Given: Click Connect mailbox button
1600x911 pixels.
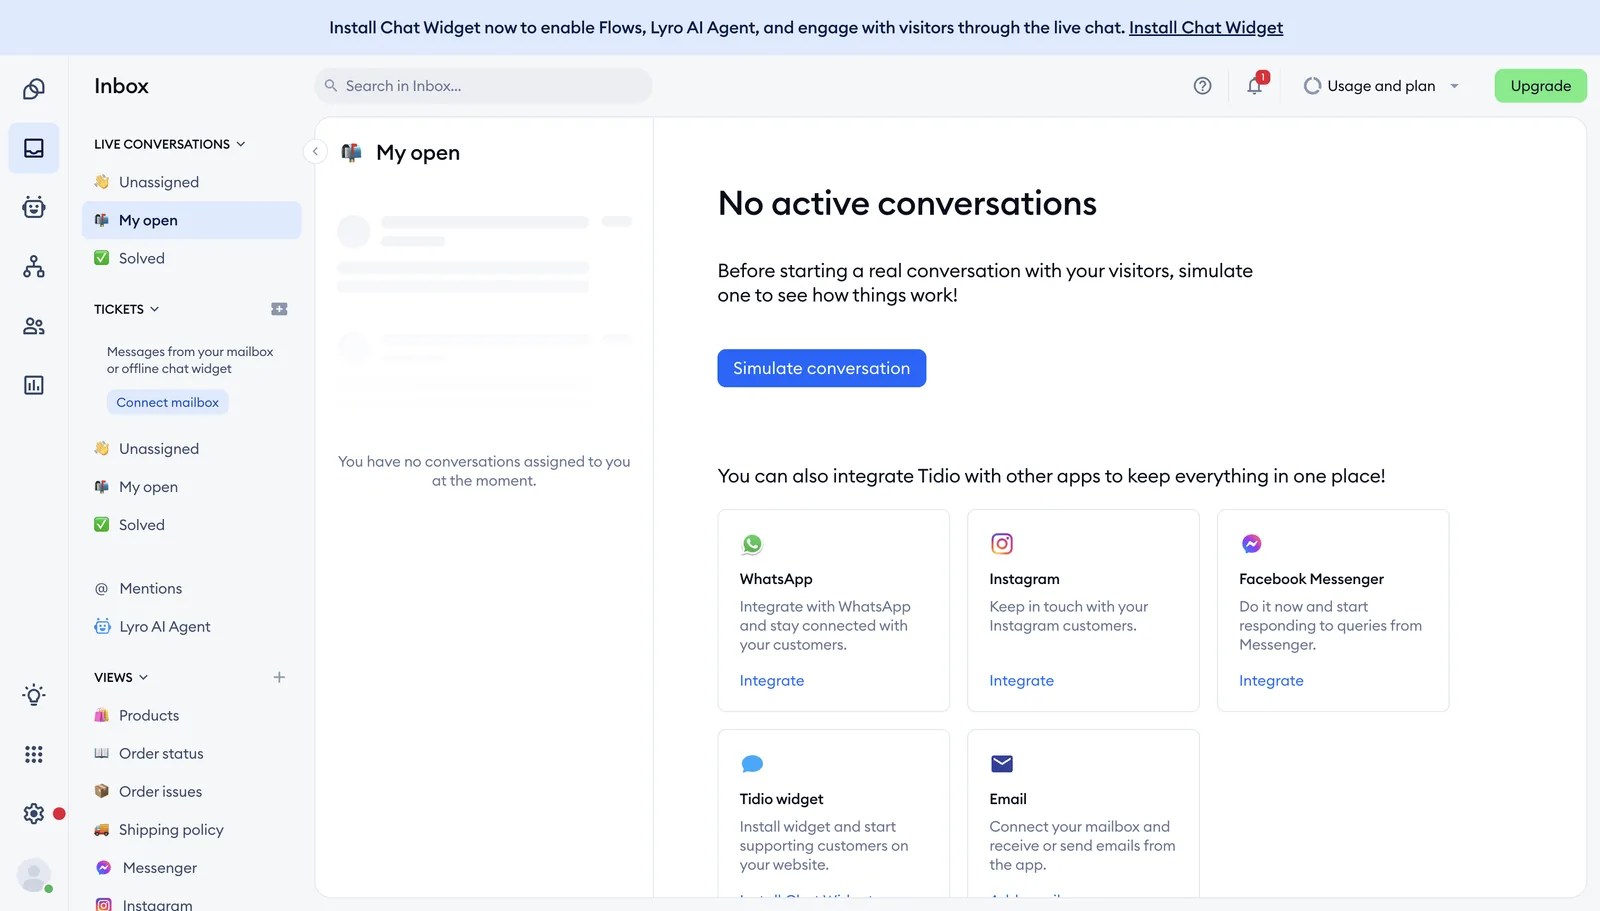Looking at the screenshot, I should pos(167,402).
